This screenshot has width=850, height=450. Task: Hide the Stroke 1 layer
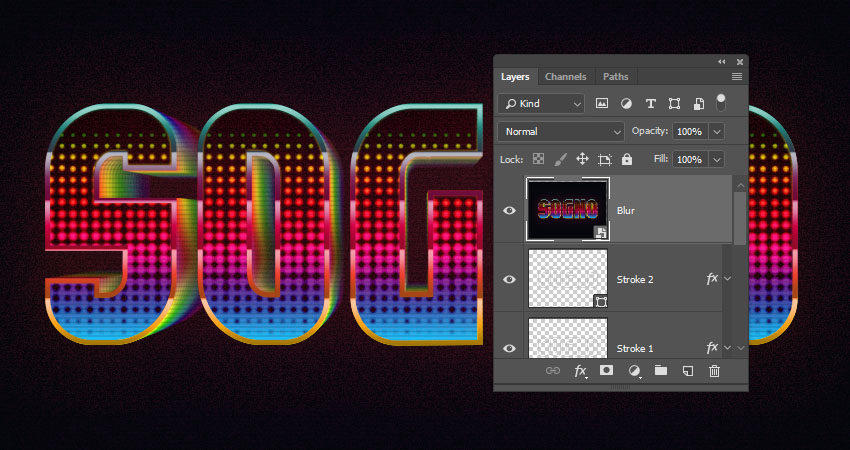coord(509,349)
